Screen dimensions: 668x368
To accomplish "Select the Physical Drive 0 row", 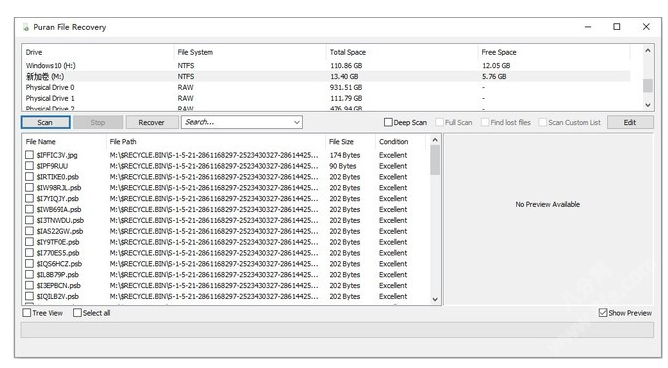I will click(x=327, y=87).
